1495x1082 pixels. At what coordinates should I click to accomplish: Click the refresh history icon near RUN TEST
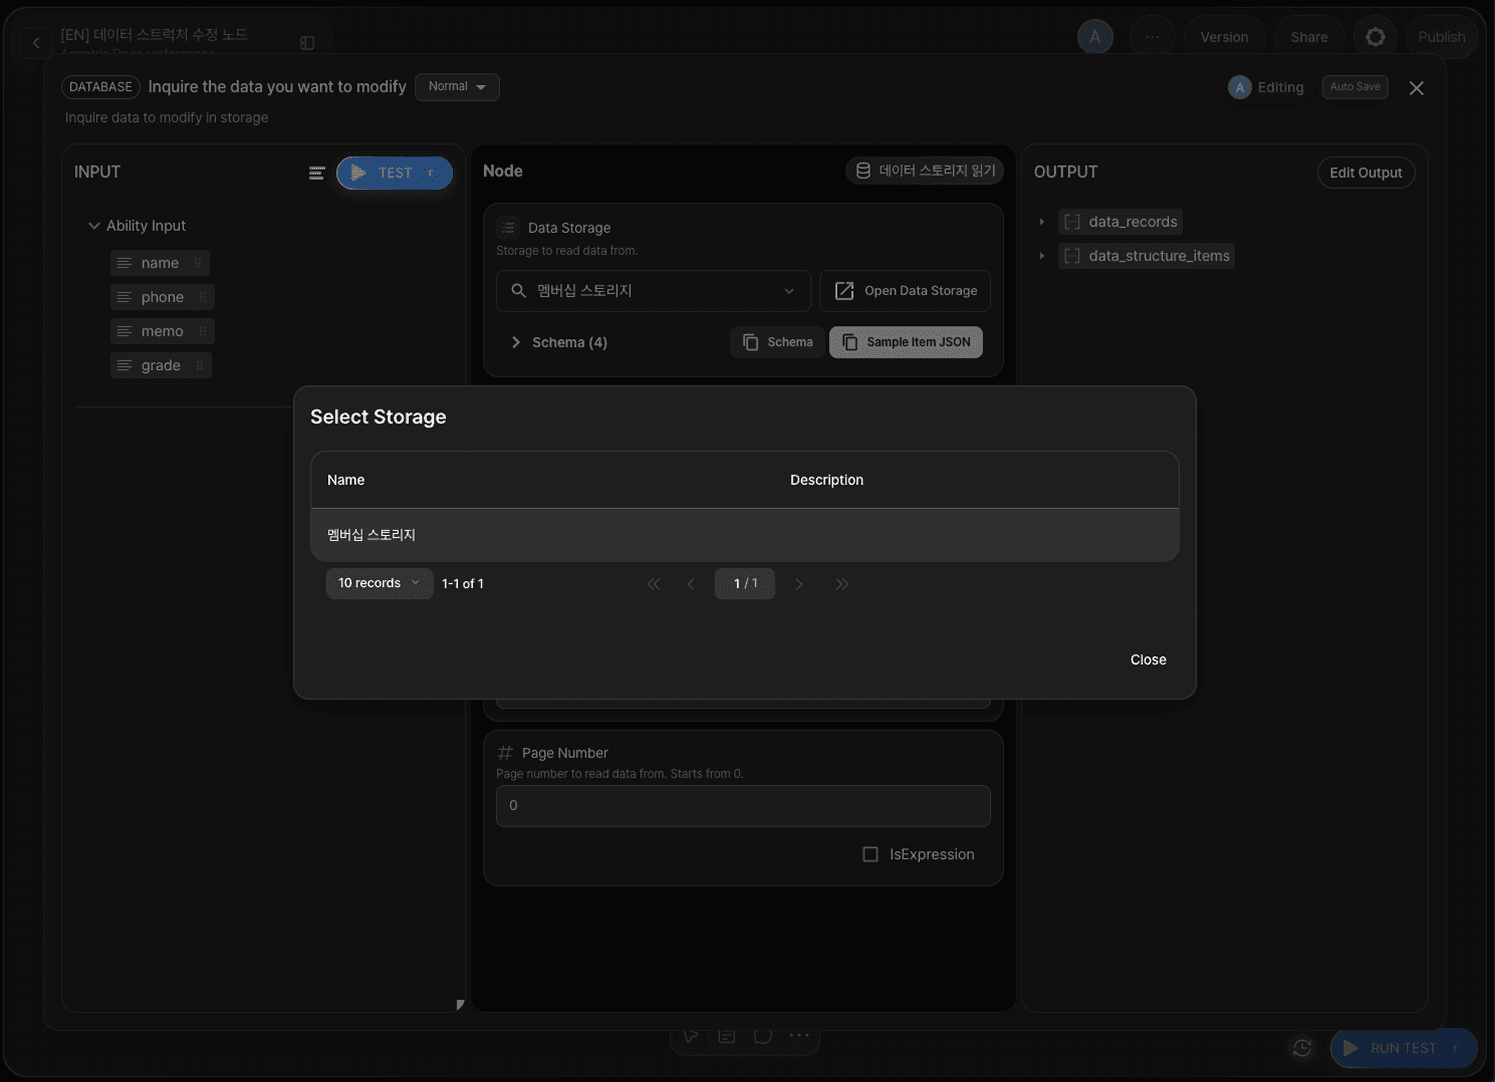(x=1301, y=1048)
